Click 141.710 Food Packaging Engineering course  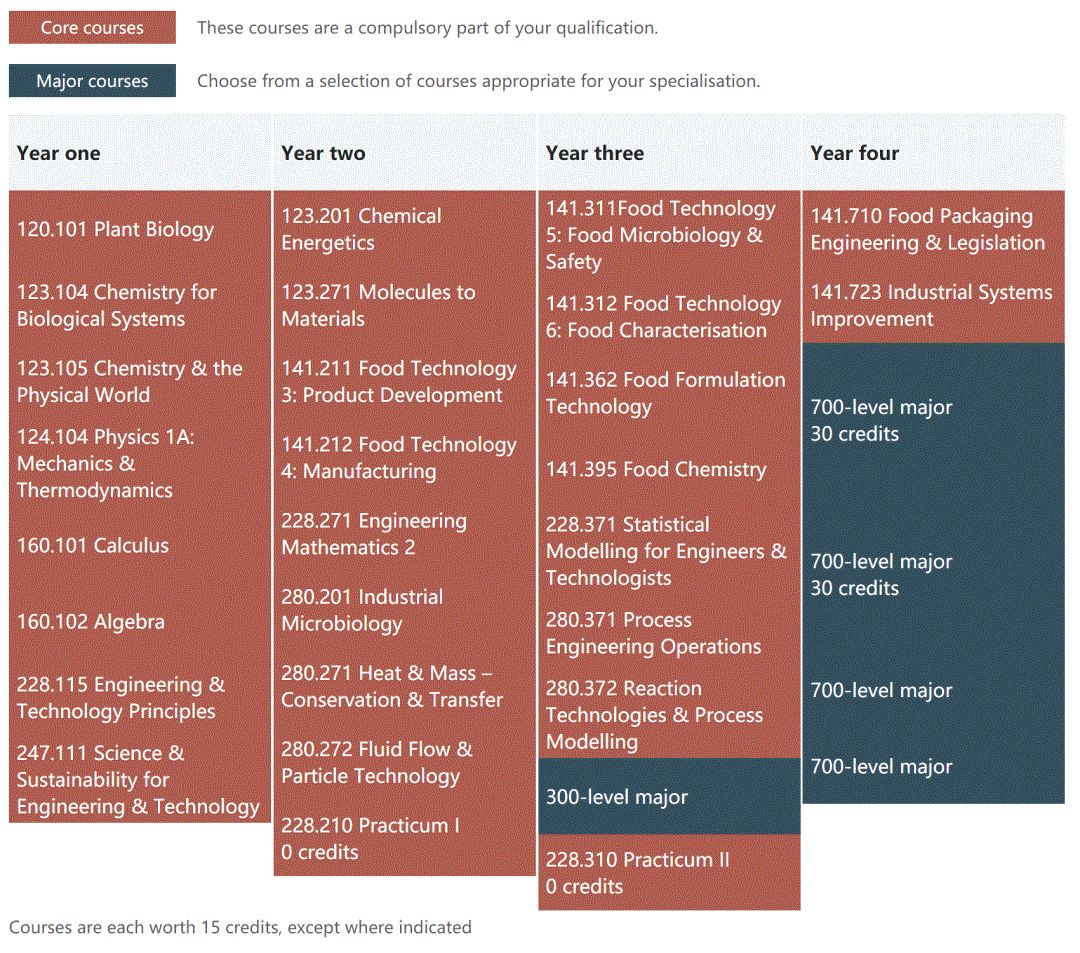(927, 229)
